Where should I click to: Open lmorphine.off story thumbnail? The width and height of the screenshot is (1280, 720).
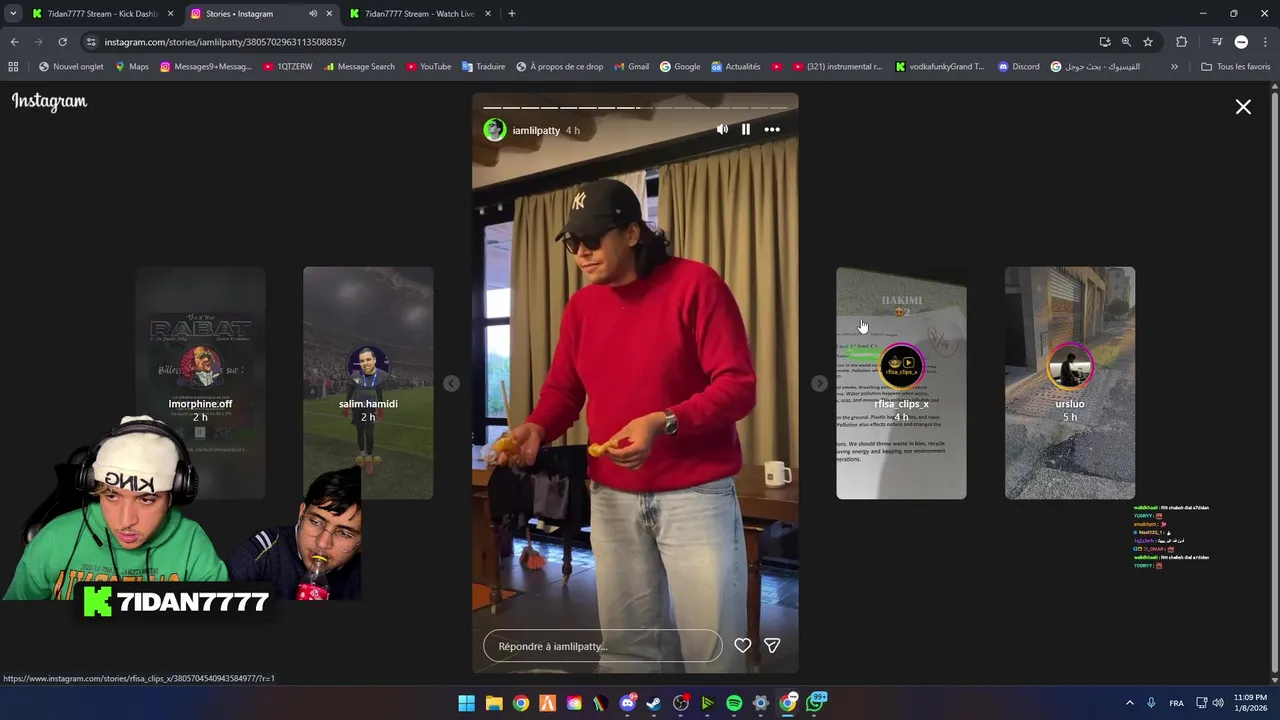point(200,383)
